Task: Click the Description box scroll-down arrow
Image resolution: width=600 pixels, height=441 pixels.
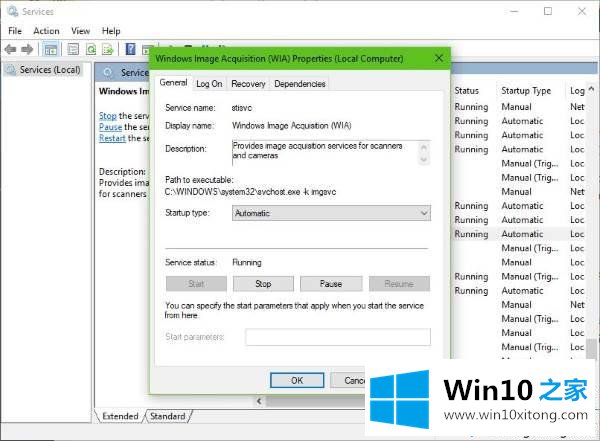Action: click(424, 159)
